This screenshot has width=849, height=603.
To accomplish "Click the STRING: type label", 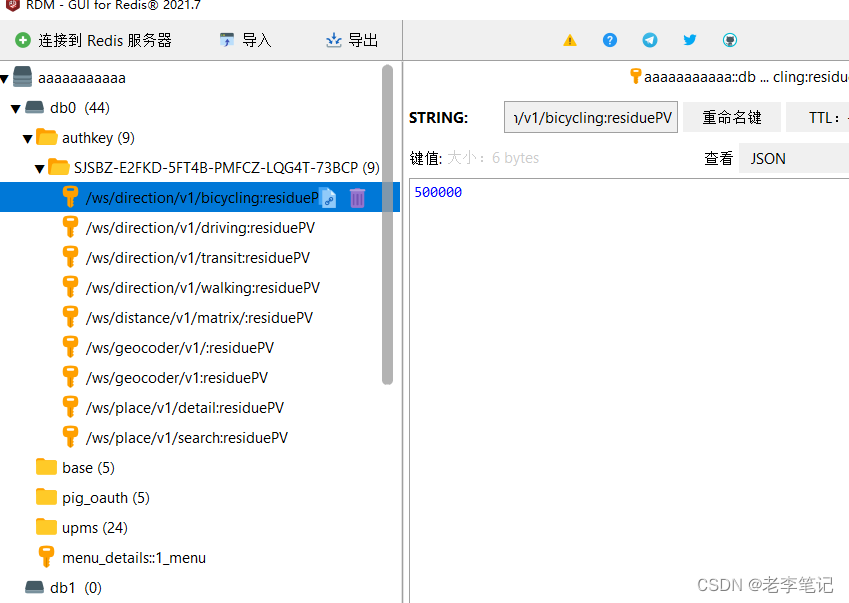I will (438, 117).
